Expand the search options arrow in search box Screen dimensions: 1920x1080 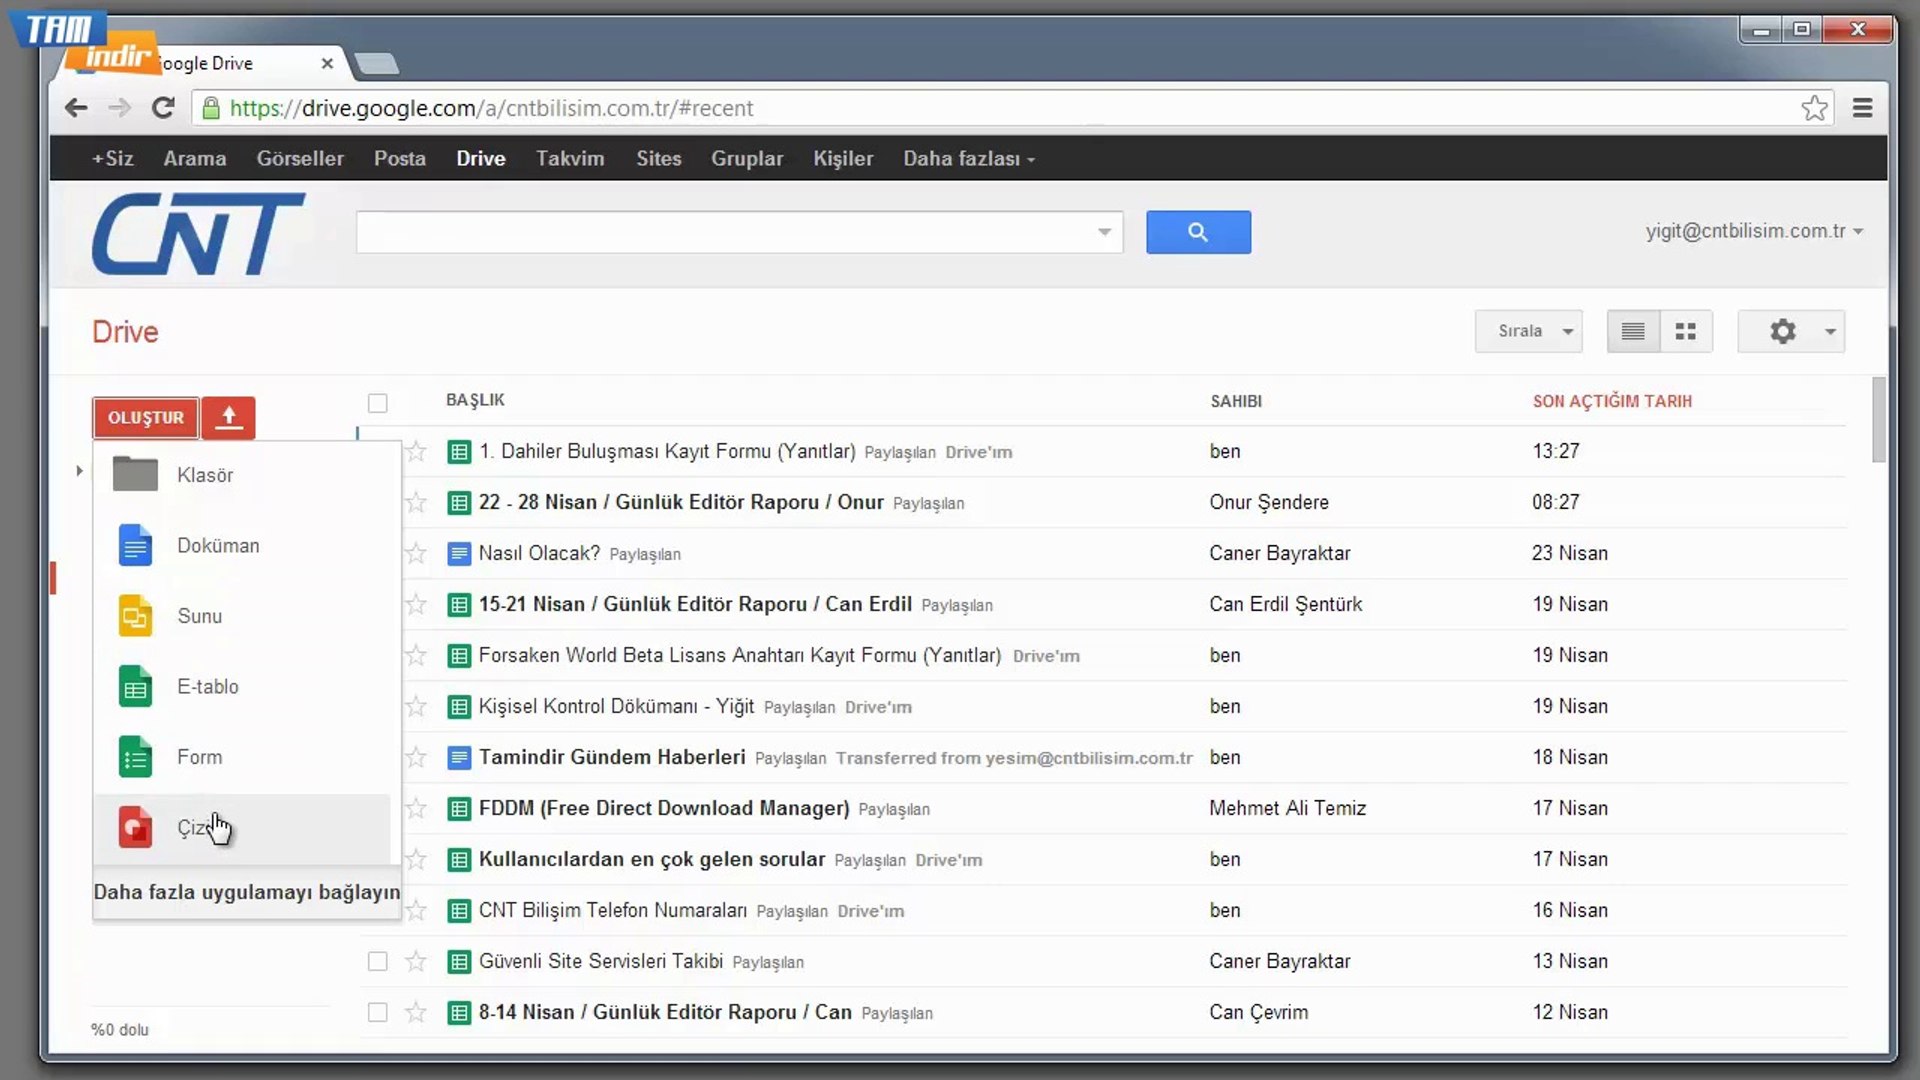(1104, 232)
